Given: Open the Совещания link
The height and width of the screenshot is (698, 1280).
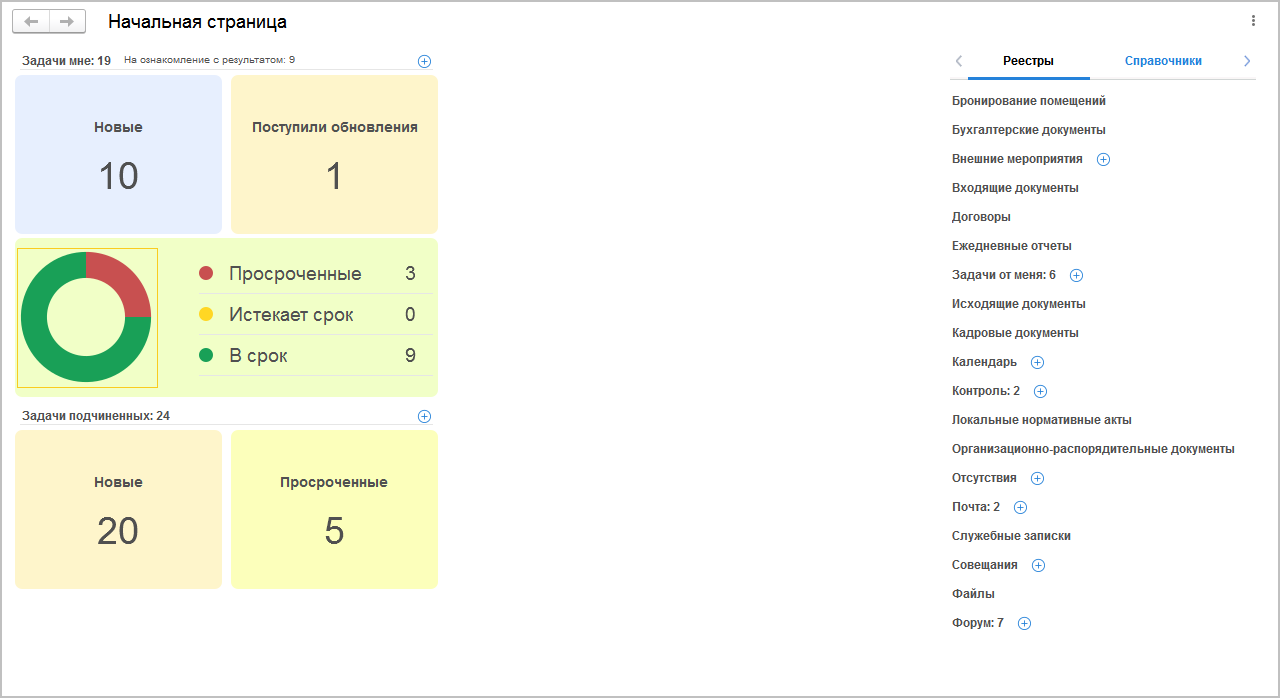Looking at the screenshot, I should point(985,565).
